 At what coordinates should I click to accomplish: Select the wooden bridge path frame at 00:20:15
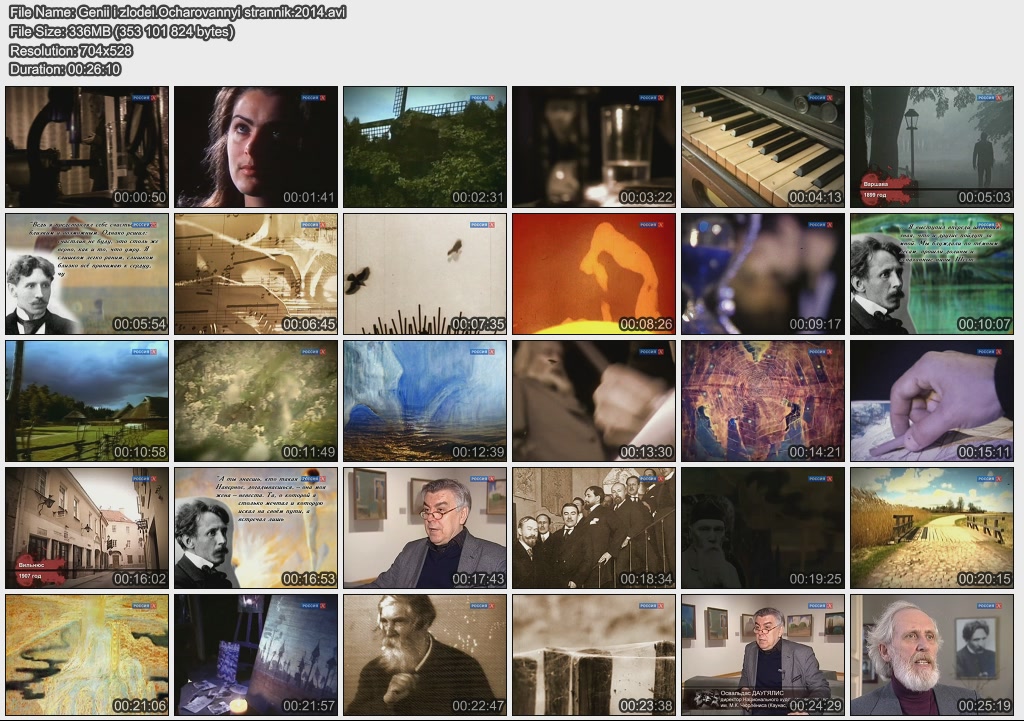click(932, 527)
